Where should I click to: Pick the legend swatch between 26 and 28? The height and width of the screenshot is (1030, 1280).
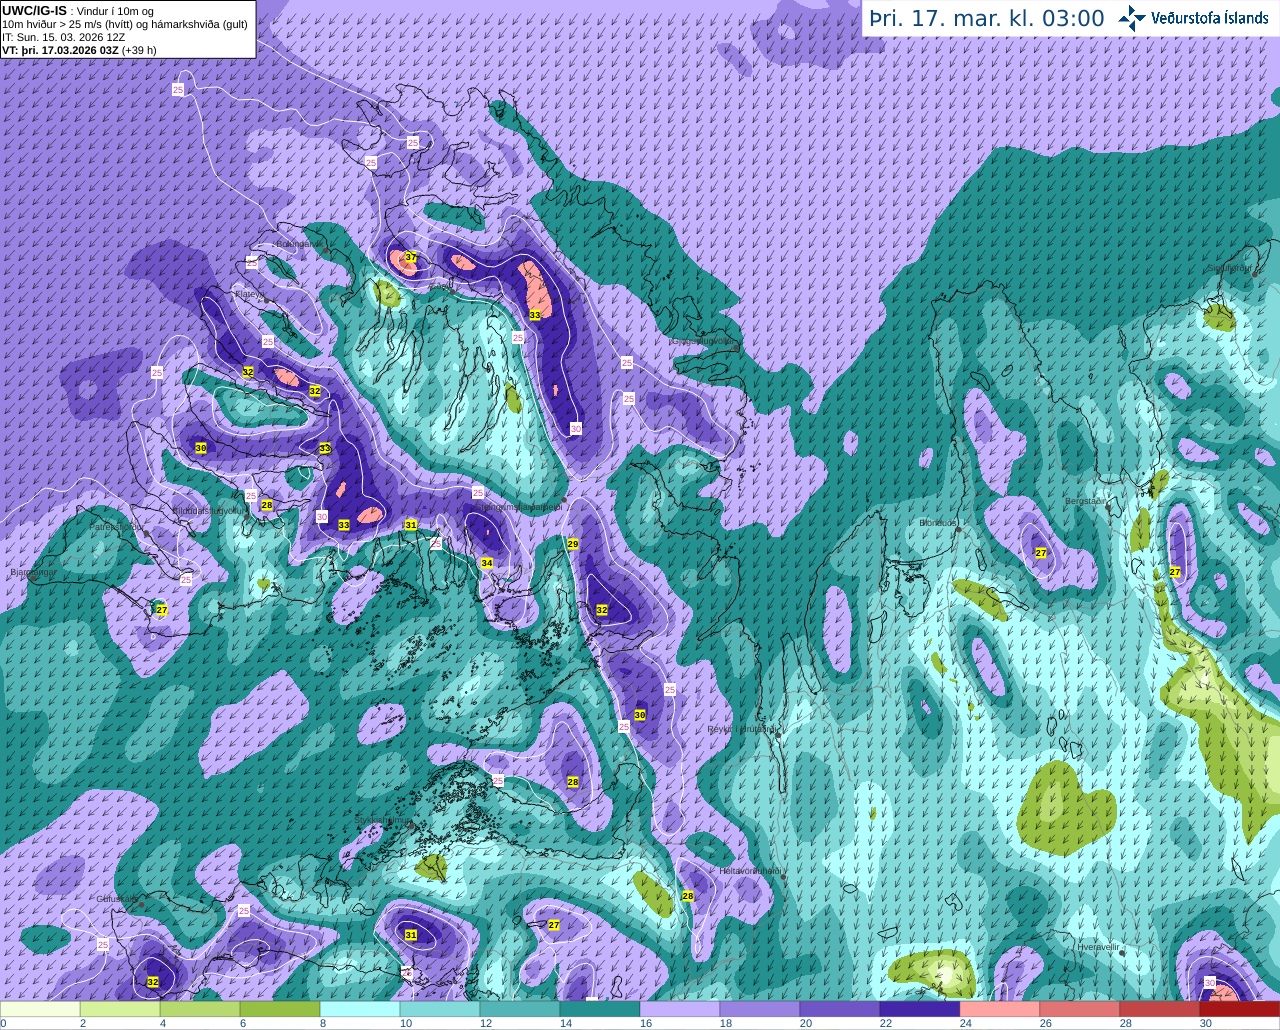pos(1080,1009)
